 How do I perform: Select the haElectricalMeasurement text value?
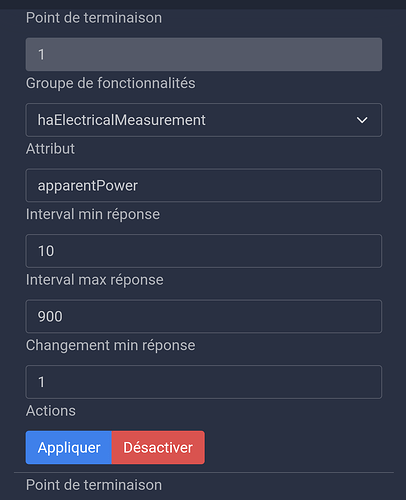(121, 120)
